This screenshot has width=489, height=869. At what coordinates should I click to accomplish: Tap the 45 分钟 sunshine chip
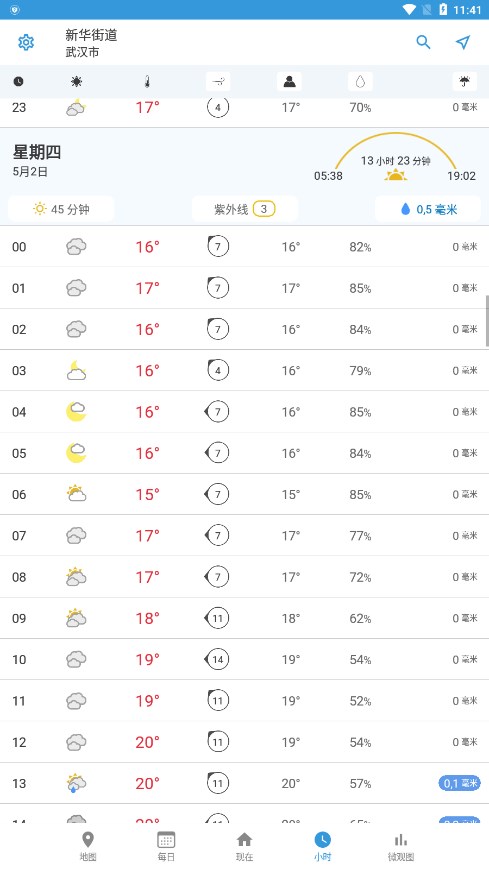(61, 209)
